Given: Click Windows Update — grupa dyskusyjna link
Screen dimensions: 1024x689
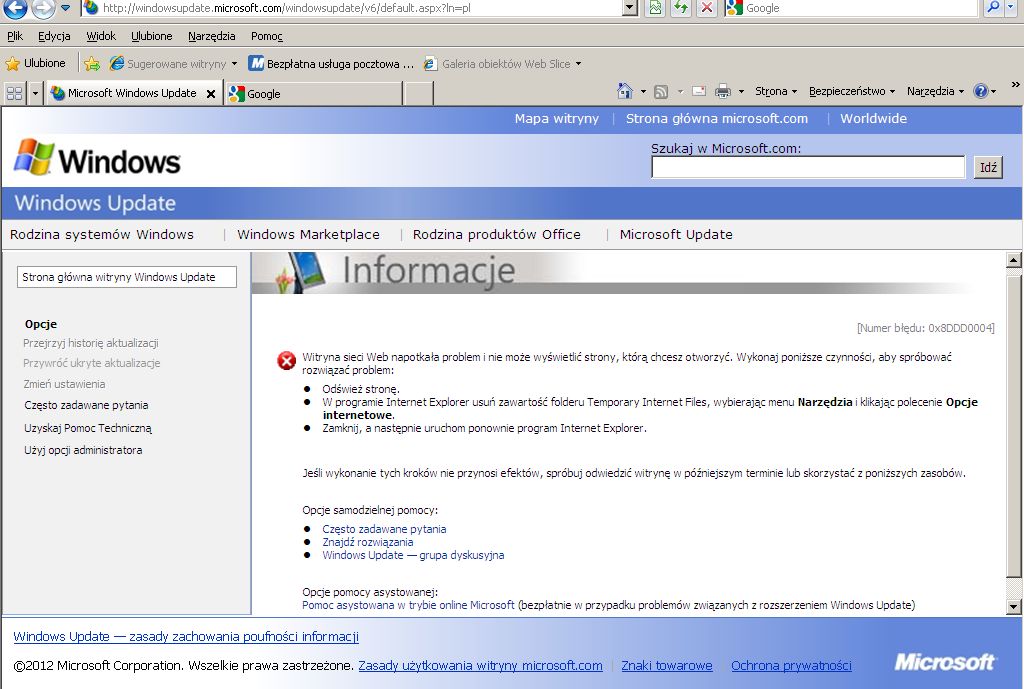Looking at the screenshot, I should (x=413, y=555).
